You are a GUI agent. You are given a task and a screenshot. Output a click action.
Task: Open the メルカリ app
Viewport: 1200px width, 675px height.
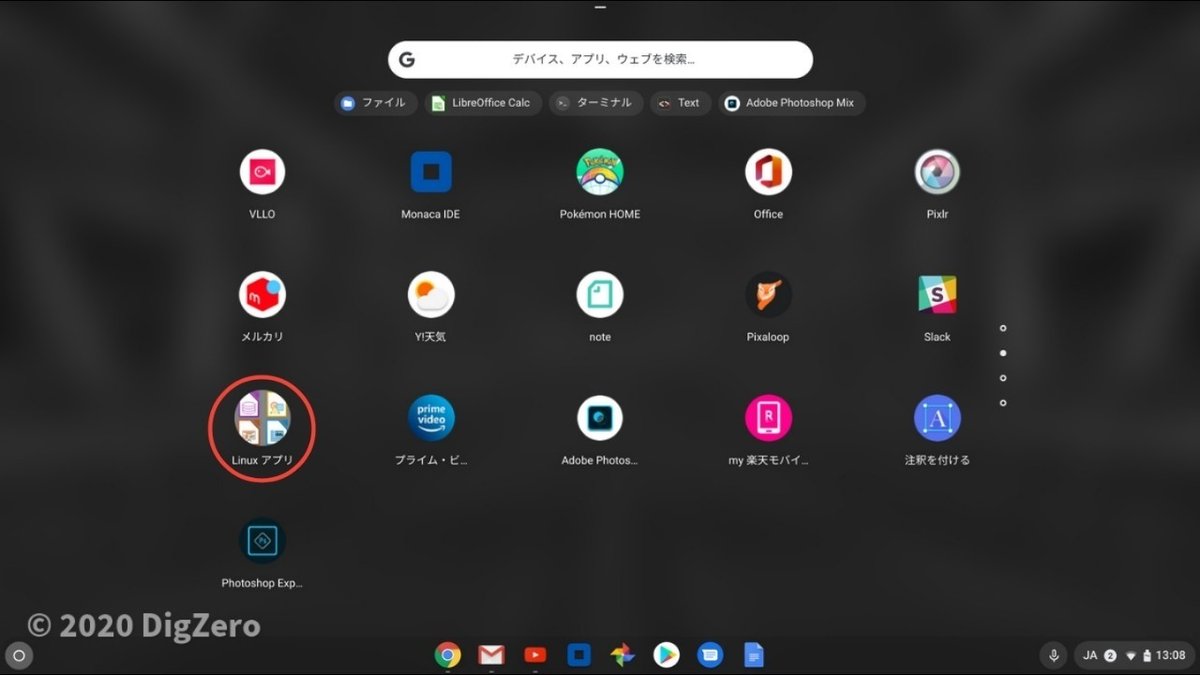(262, 295)
